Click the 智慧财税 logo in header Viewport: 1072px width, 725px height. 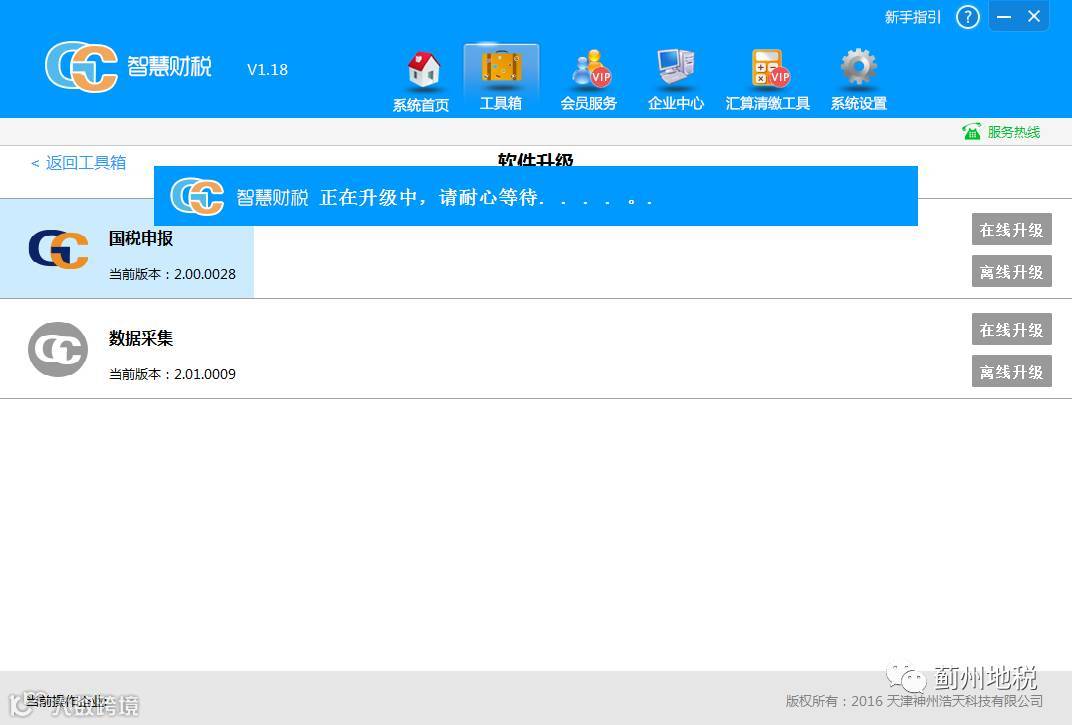tap(129, 66)
